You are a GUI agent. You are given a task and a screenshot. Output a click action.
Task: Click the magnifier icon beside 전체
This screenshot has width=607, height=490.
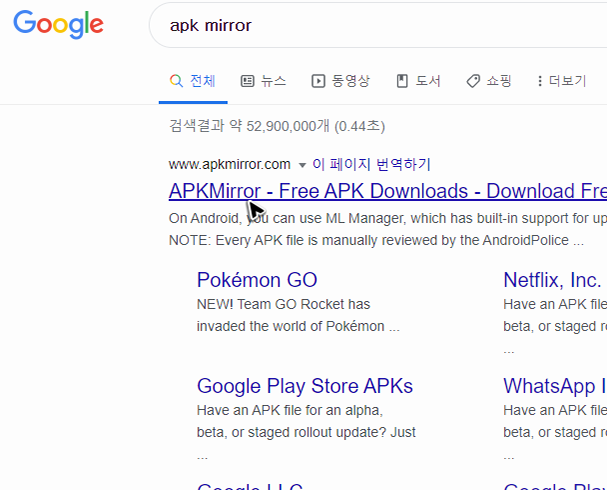tap(176, 81)
